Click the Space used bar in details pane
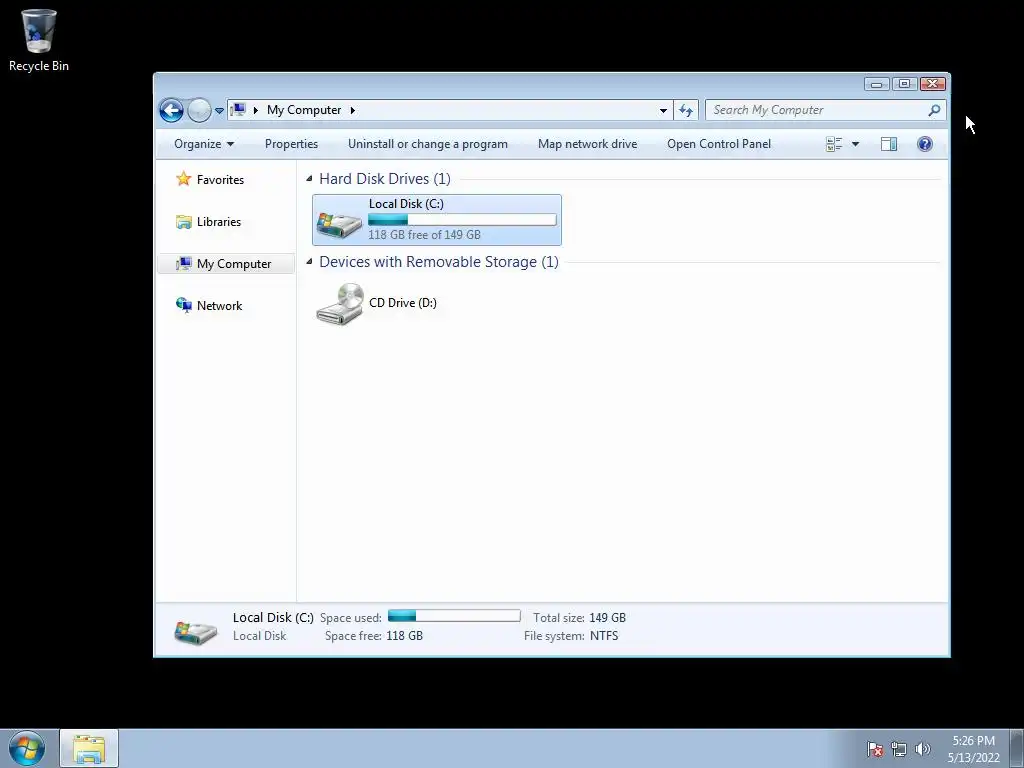 [454, 616]
